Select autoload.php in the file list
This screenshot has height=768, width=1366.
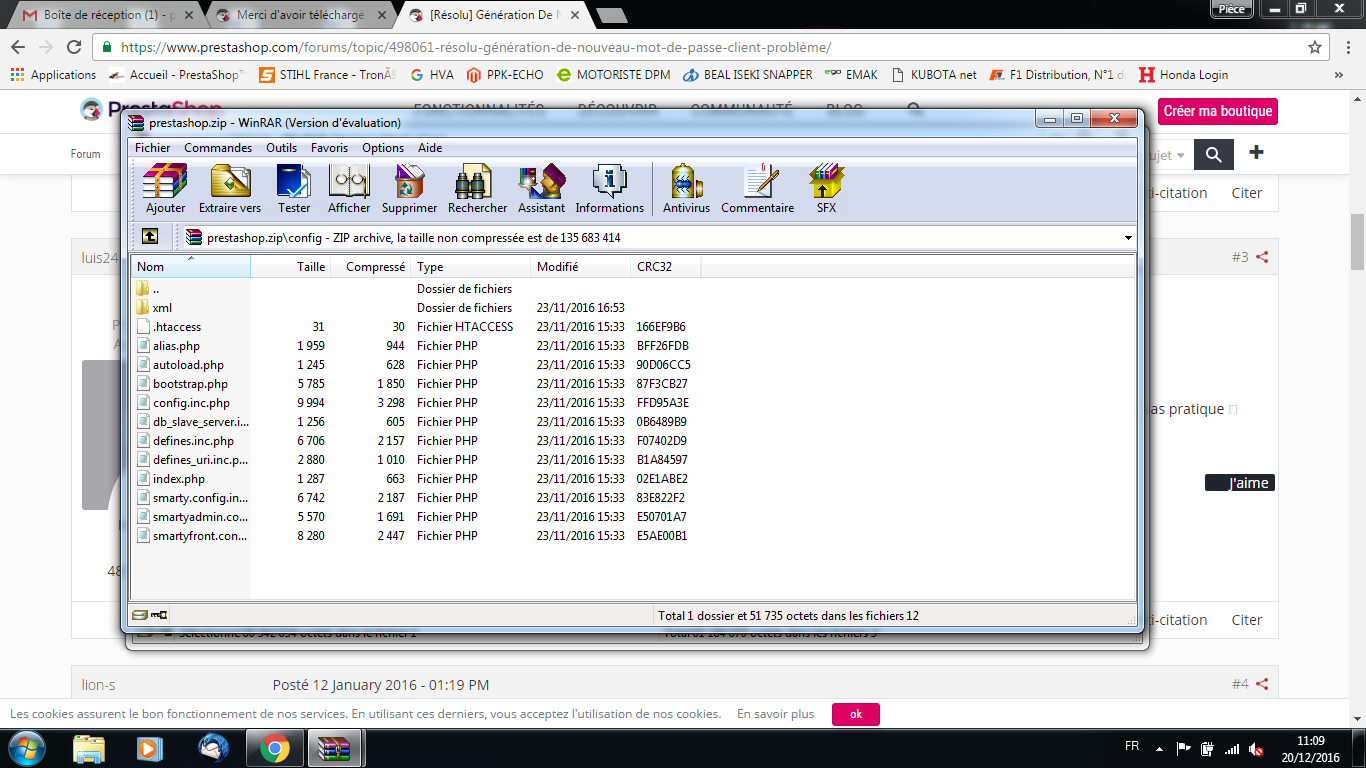[188, 365]
